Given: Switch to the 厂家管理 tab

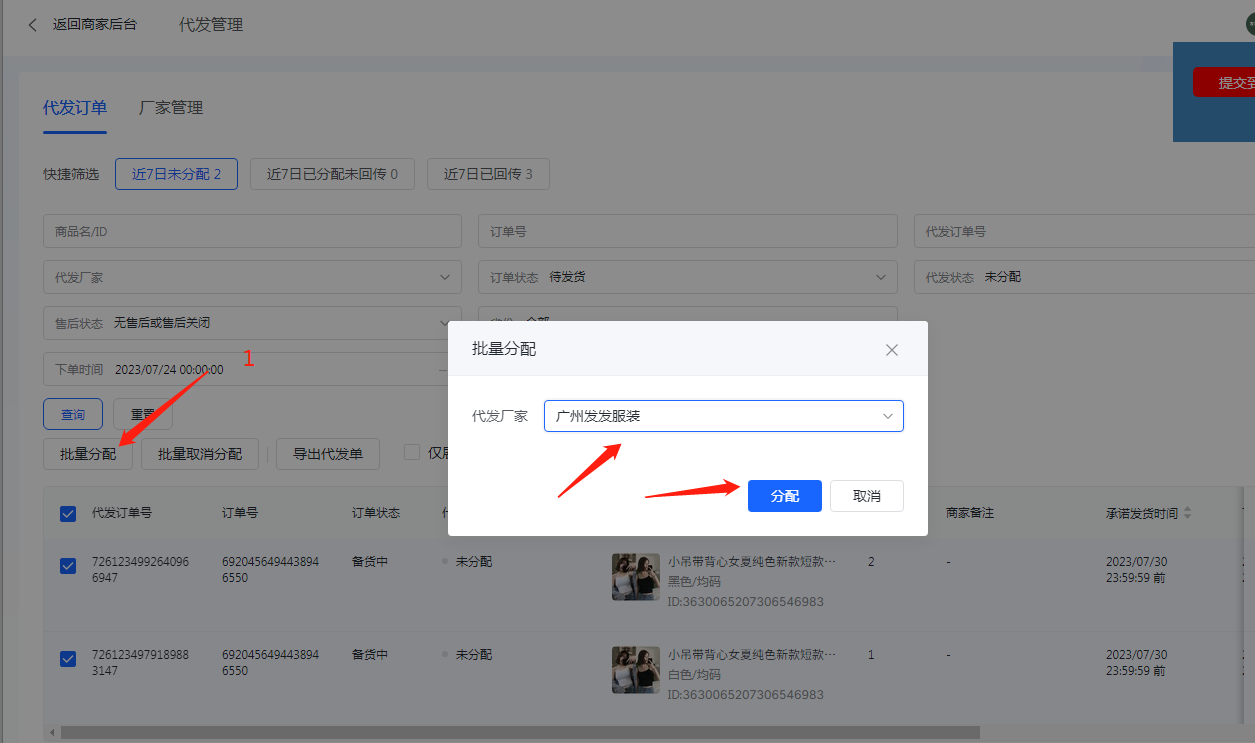Looking at the screenshot, I should 171,108.
